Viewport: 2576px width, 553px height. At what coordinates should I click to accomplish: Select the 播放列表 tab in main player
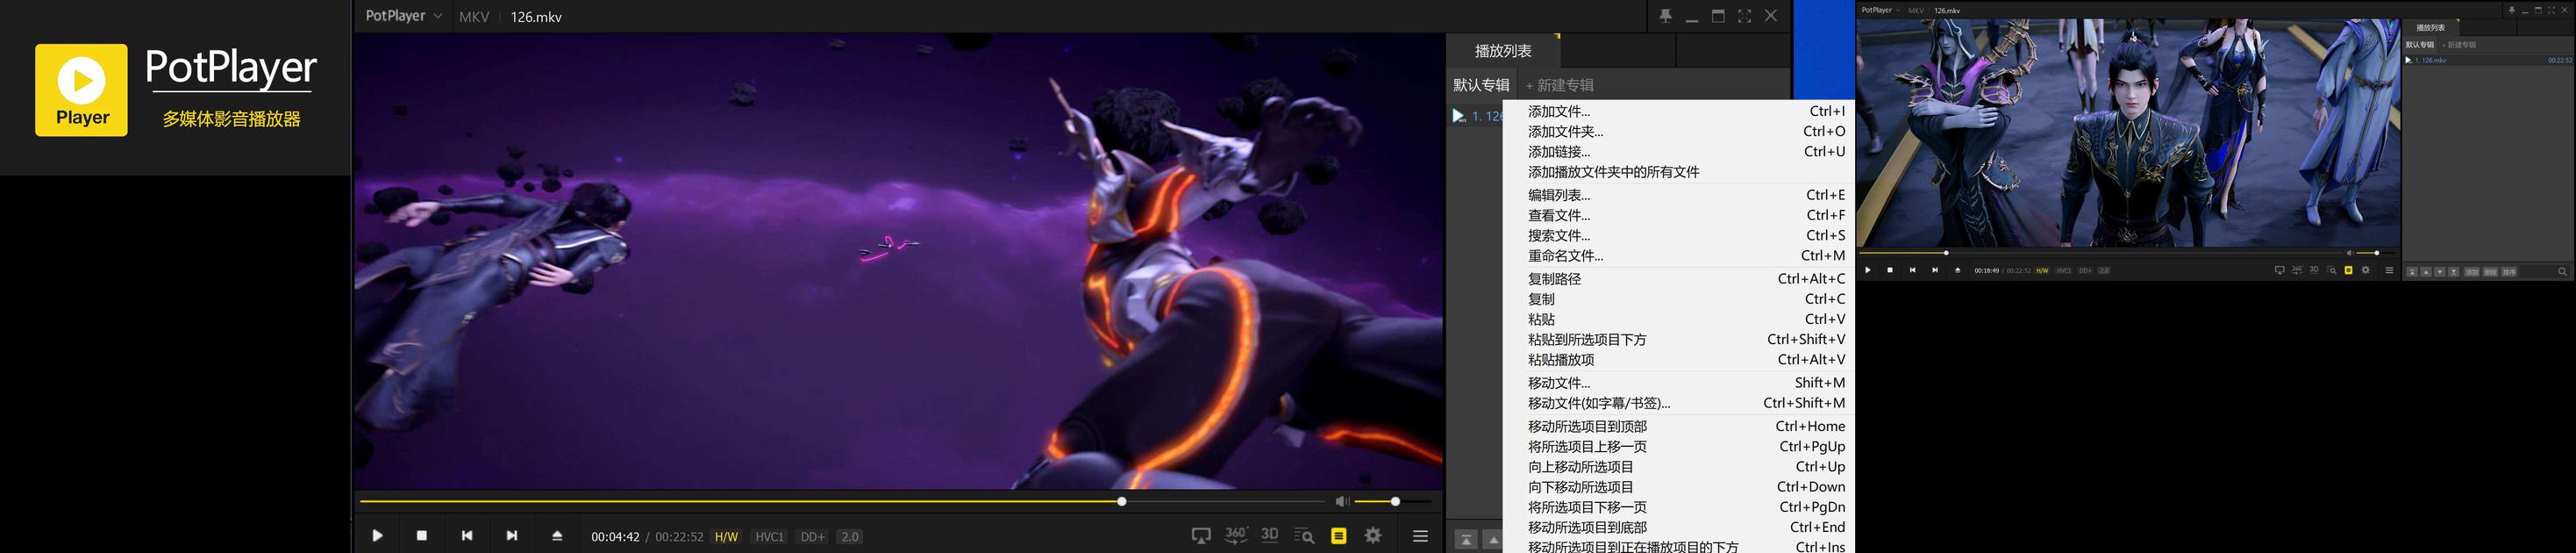(x=1503, y=51)
